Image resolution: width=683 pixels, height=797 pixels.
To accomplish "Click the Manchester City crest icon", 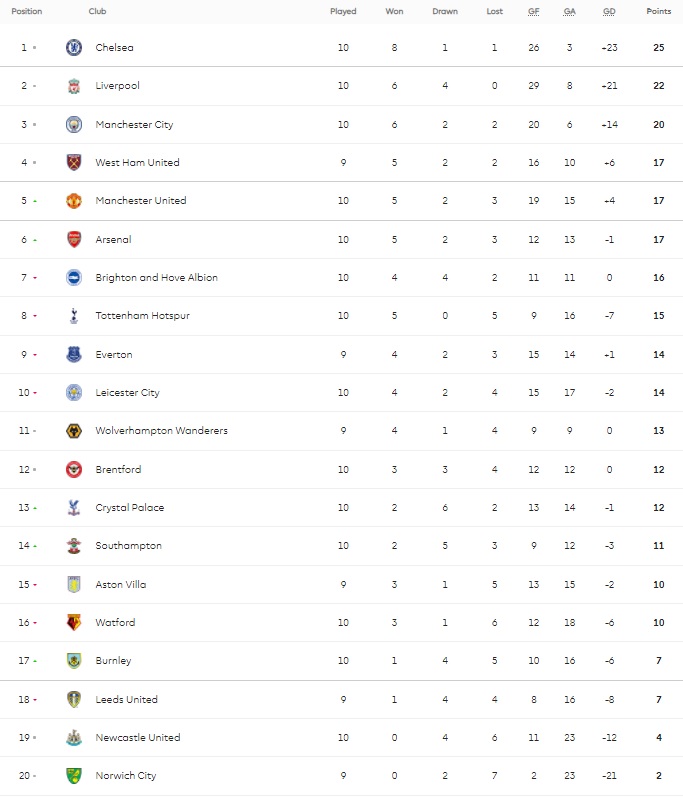I will click(x=73, y=124).
